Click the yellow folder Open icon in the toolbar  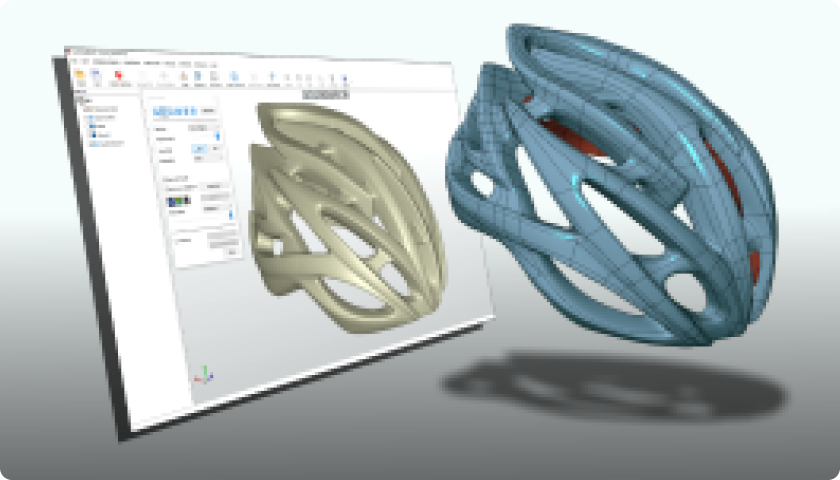(x=81, y=74)
